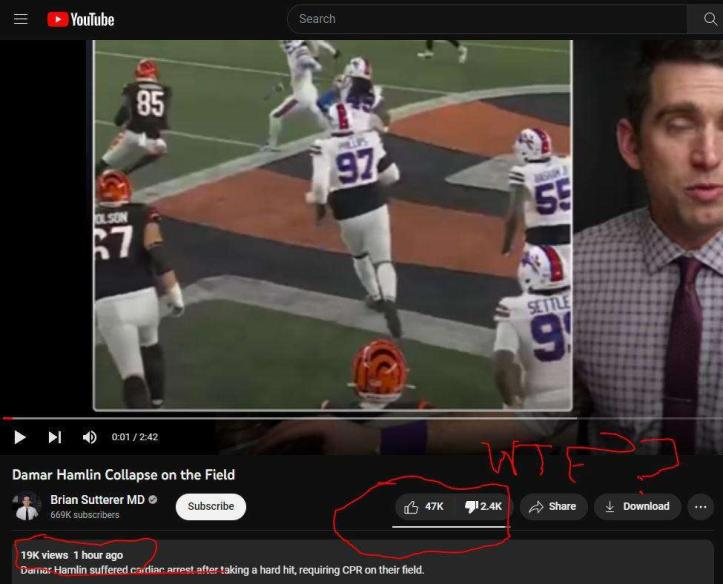
Task: Seek on the video progress bar
Action: [x=300, y=418]
